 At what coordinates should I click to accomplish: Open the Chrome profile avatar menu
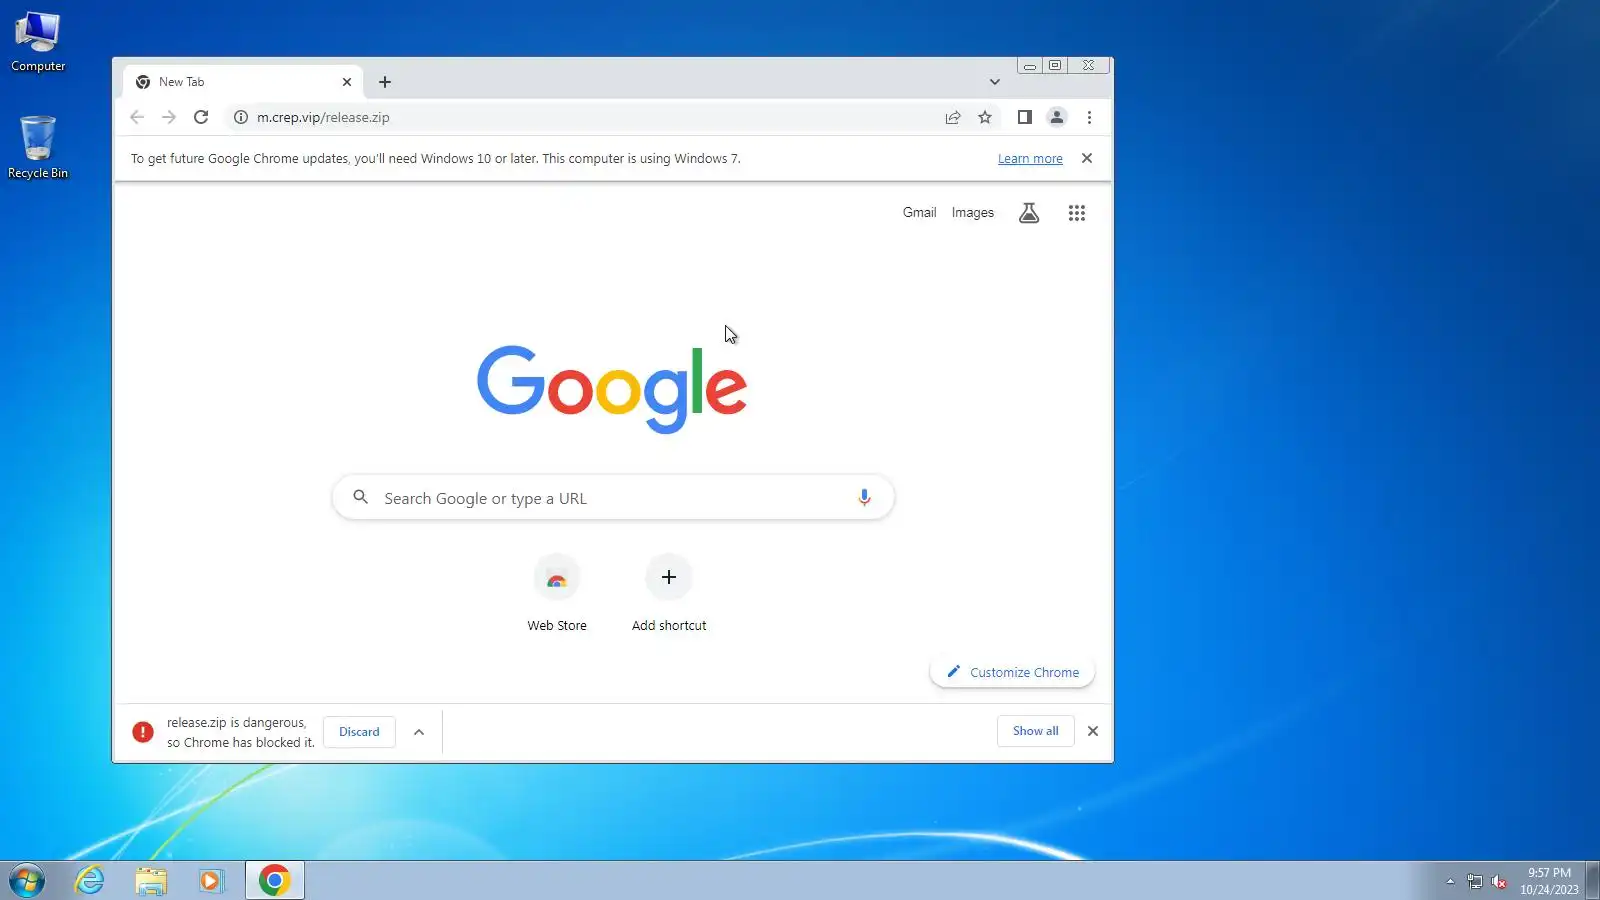click(x=1057, y=117)
